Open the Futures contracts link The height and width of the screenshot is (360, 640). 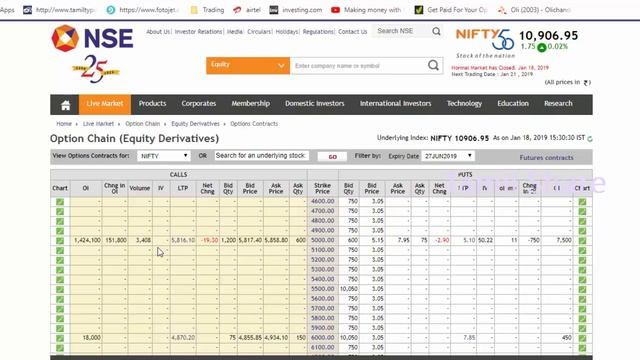[x=546, y=158]
